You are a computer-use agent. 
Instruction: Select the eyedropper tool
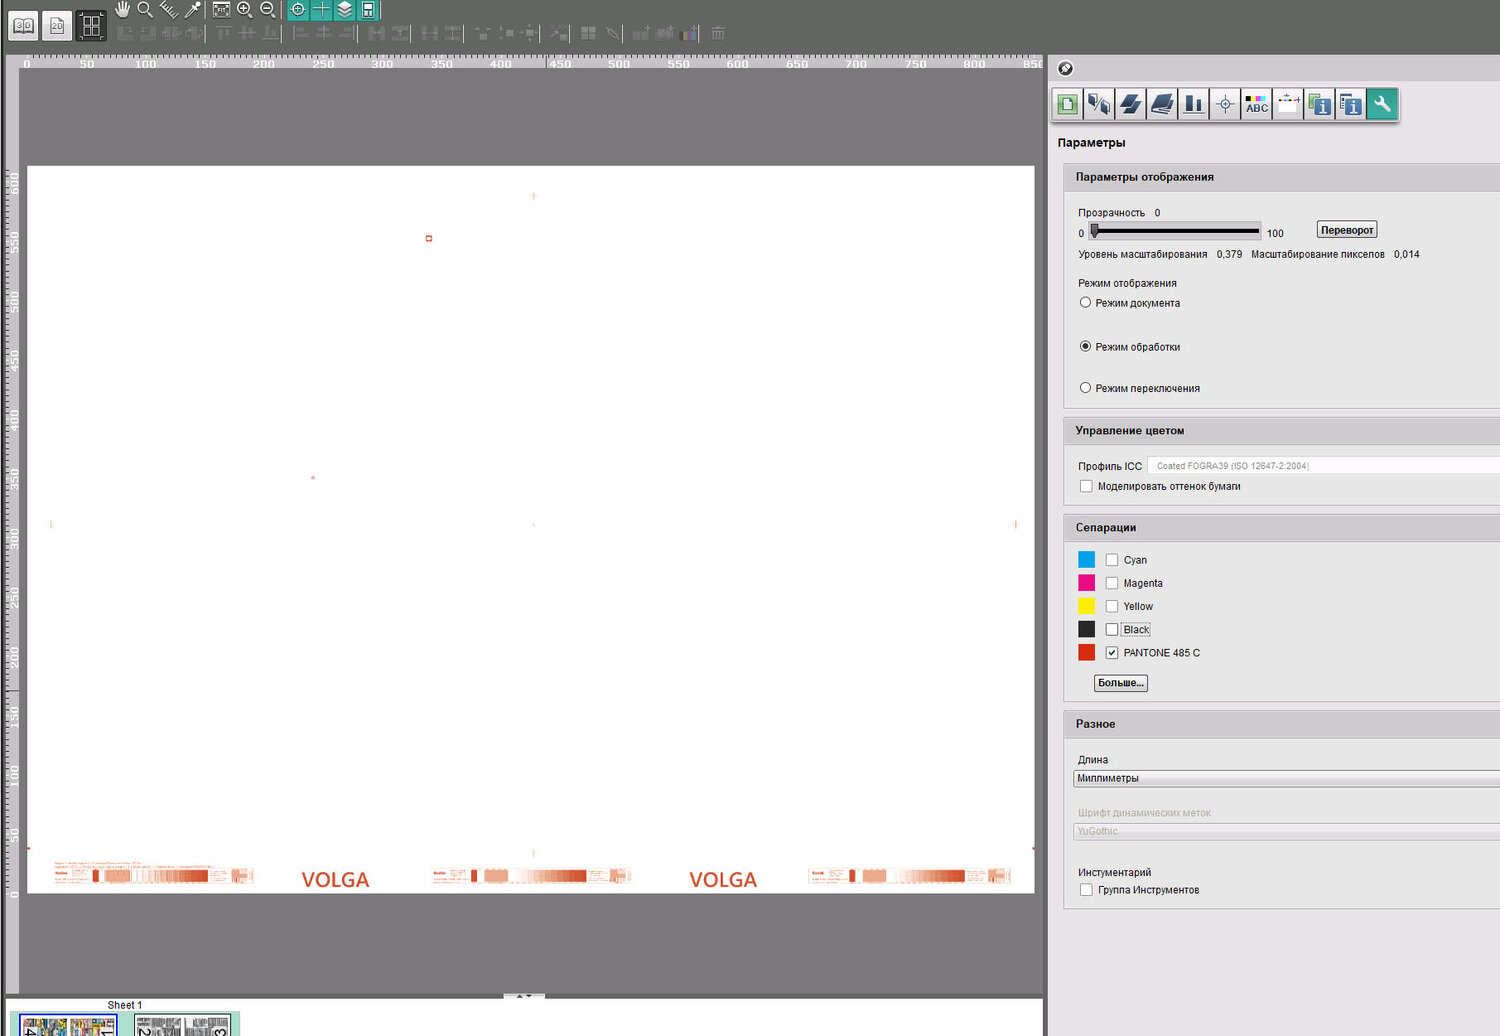click(x=192, y=10)
